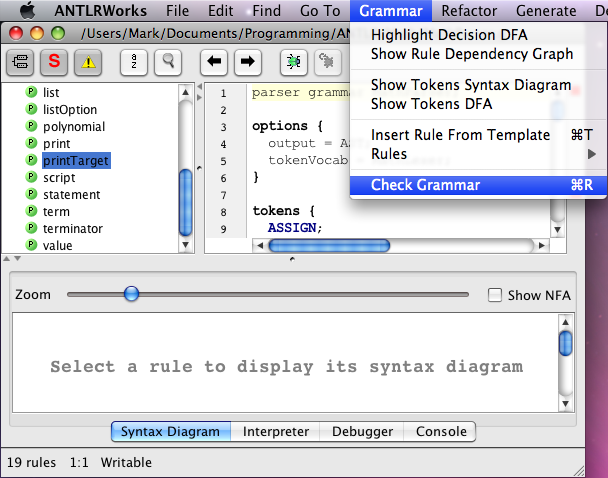Screen dimensions: 608x478
Task: Click the green P icon beside list
Action: click(31, 92)
